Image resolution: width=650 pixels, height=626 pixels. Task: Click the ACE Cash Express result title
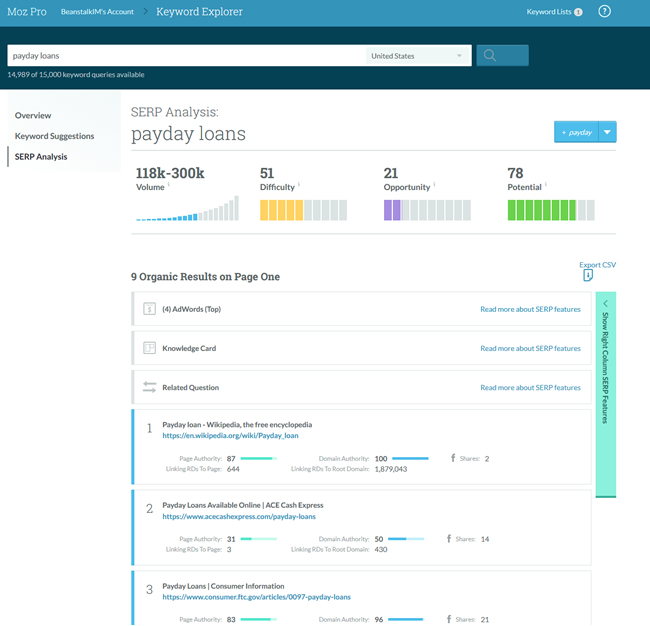click(243, 505)
